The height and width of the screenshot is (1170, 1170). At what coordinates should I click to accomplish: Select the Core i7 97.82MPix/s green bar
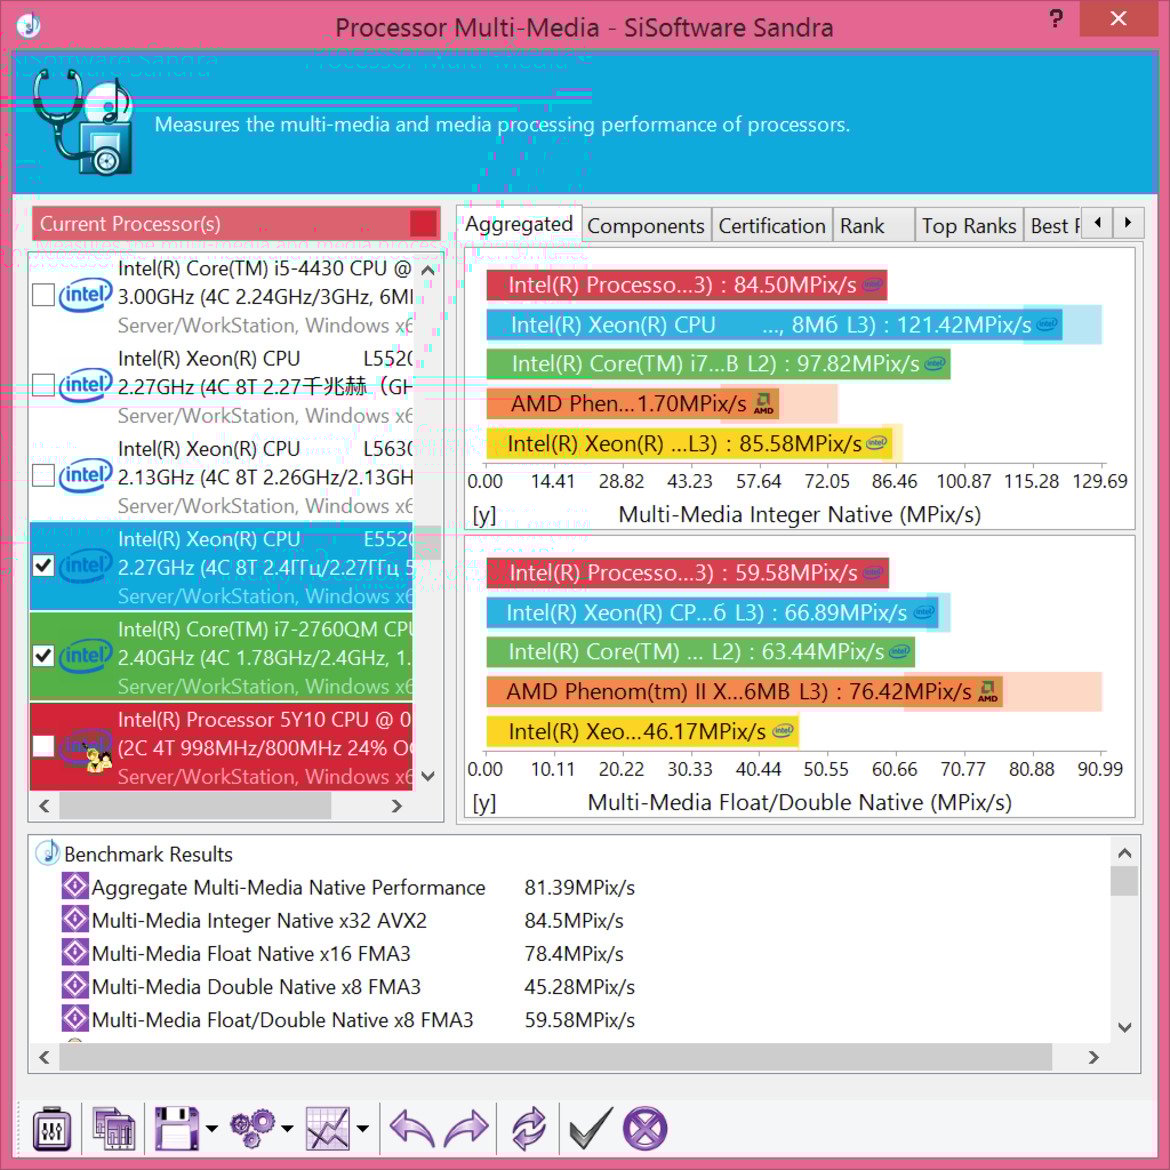719,364
